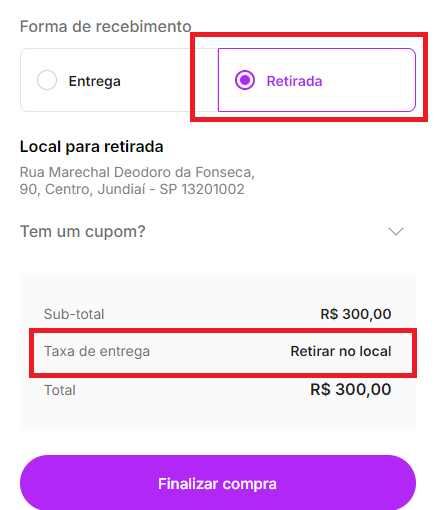Click the Entrega option label
The height and width of the screenshot is (510, 437).
[x=94, y=81]
